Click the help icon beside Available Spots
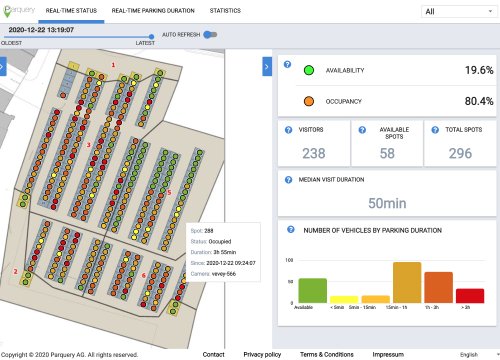The width and height of the screenshot is (500, 360). tap(362, 130)
